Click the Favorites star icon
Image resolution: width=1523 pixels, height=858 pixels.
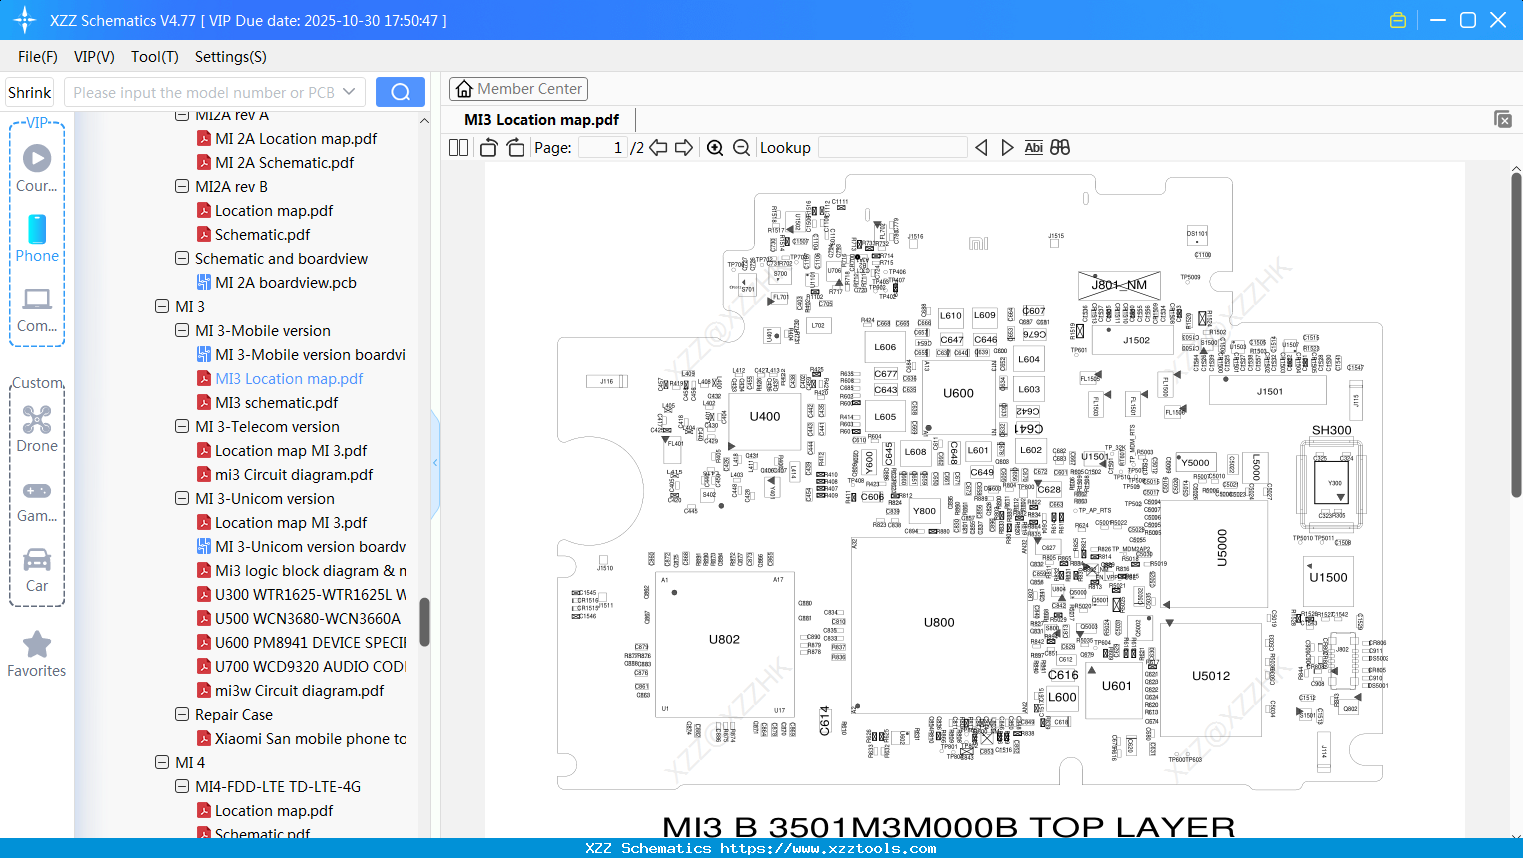coord(36,644)
